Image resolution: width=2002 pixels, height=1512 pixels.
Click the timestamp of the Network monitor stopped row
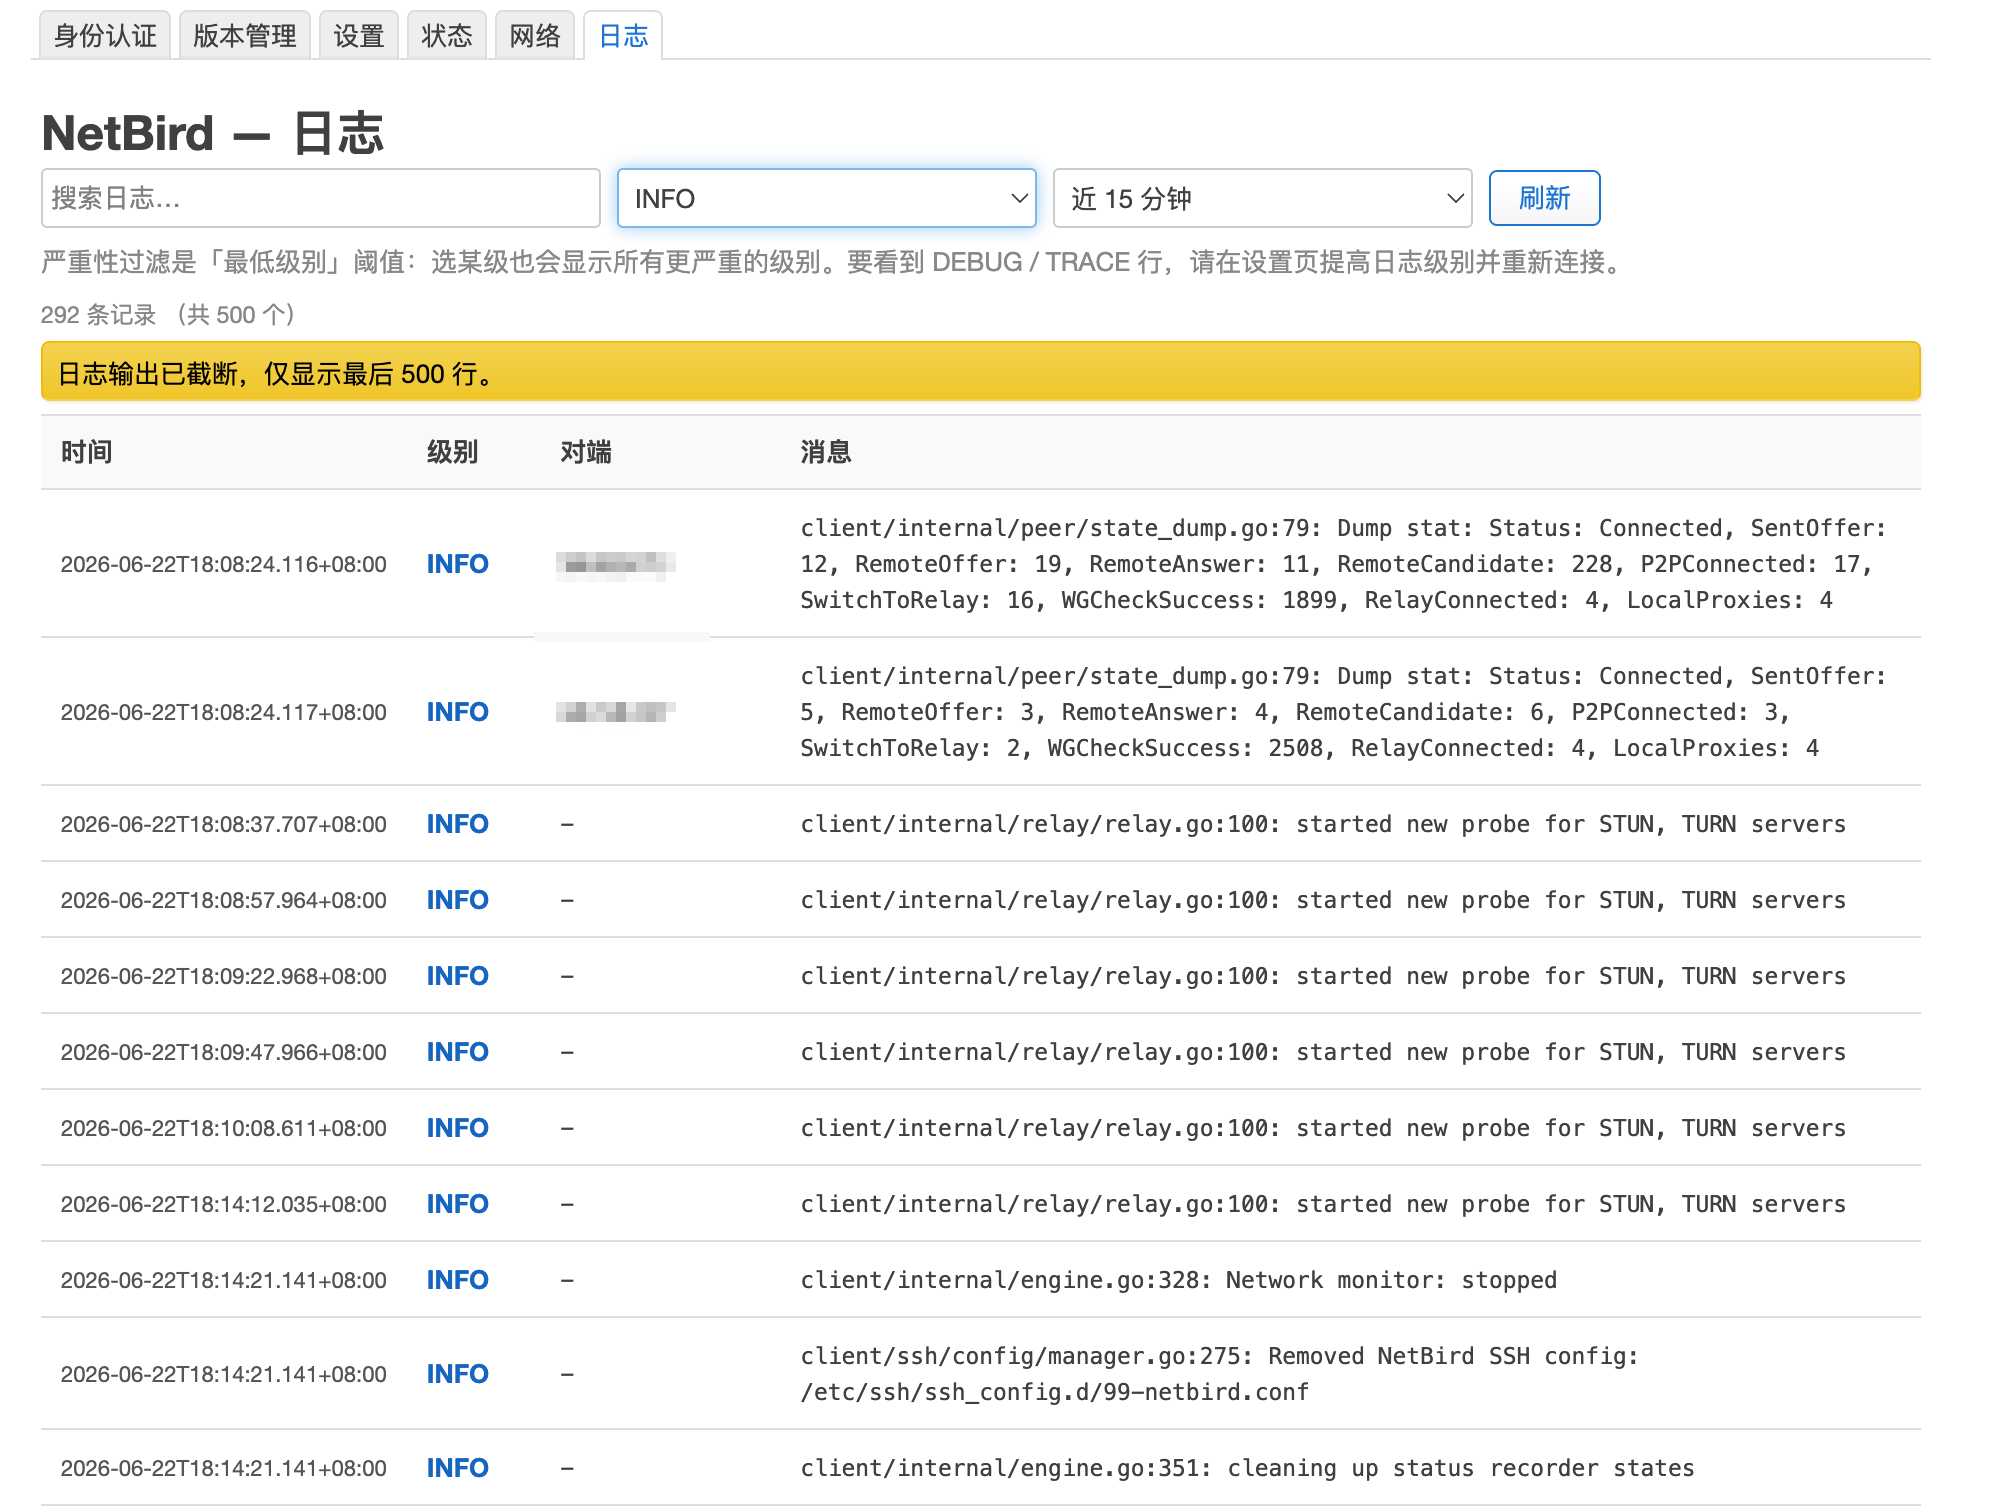pos(224,1280)
